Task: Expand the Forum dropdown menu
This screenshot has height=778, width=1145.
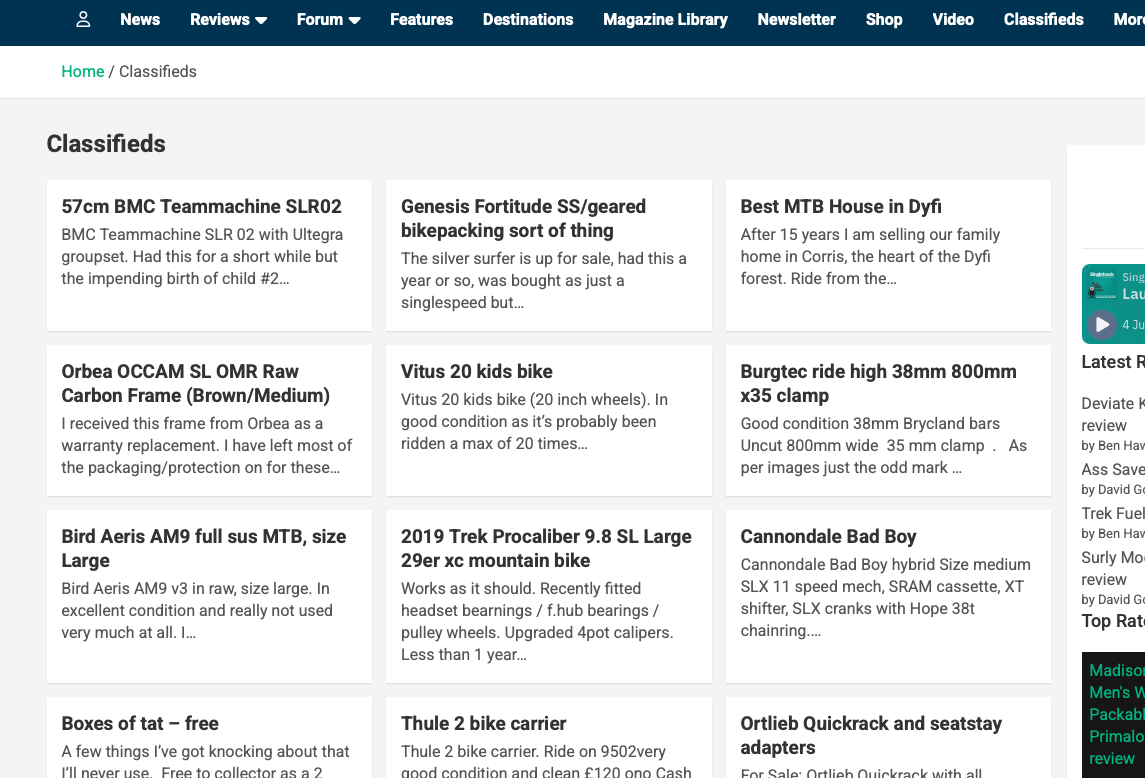Action: tap(328, 19)
